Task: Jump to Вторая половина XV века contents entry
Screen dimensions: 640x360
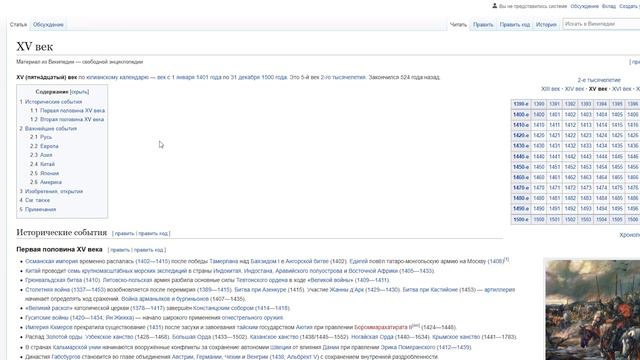Action: tap(72, 120)
